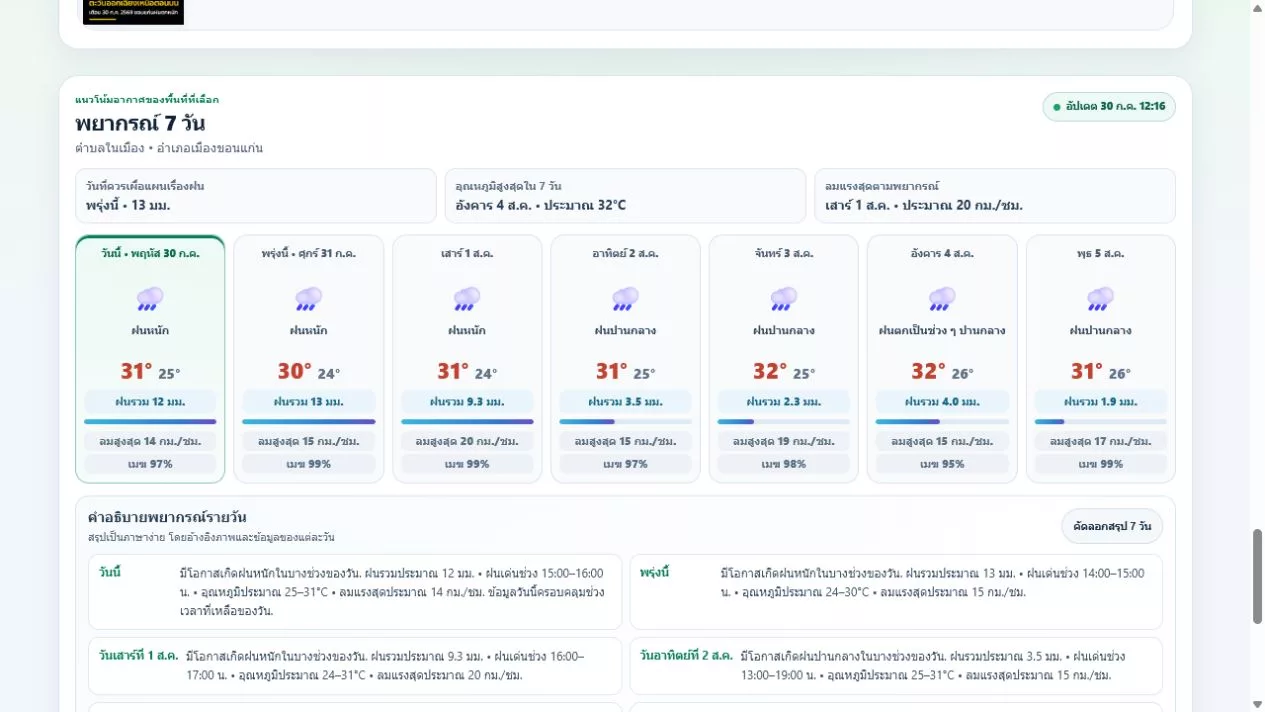This screenshot has height=712, width=1265.
Task: Click the rain bar under ฝนรวม 3.5 มม.
Action: [625, 421]
